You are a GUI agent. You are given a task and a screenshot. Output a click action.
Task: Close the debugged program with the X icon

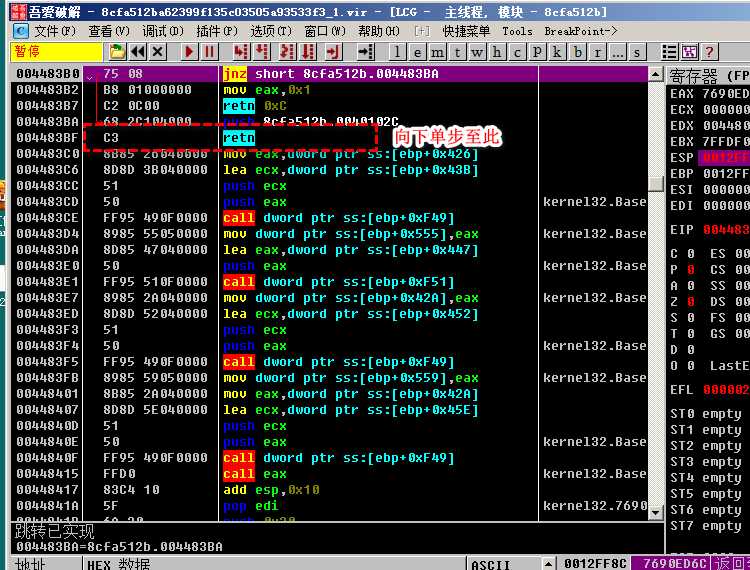(158, 52)
